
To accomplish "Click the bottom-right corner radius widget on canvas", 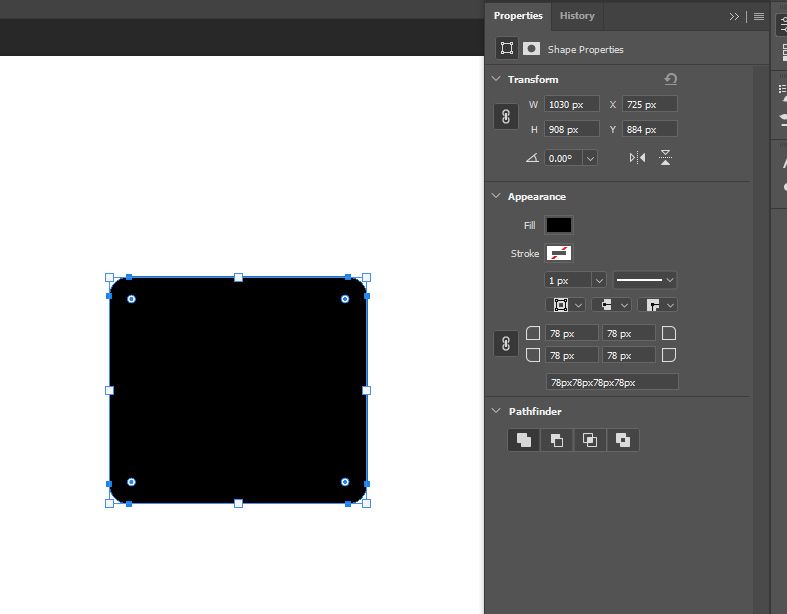I will [345, 482].
